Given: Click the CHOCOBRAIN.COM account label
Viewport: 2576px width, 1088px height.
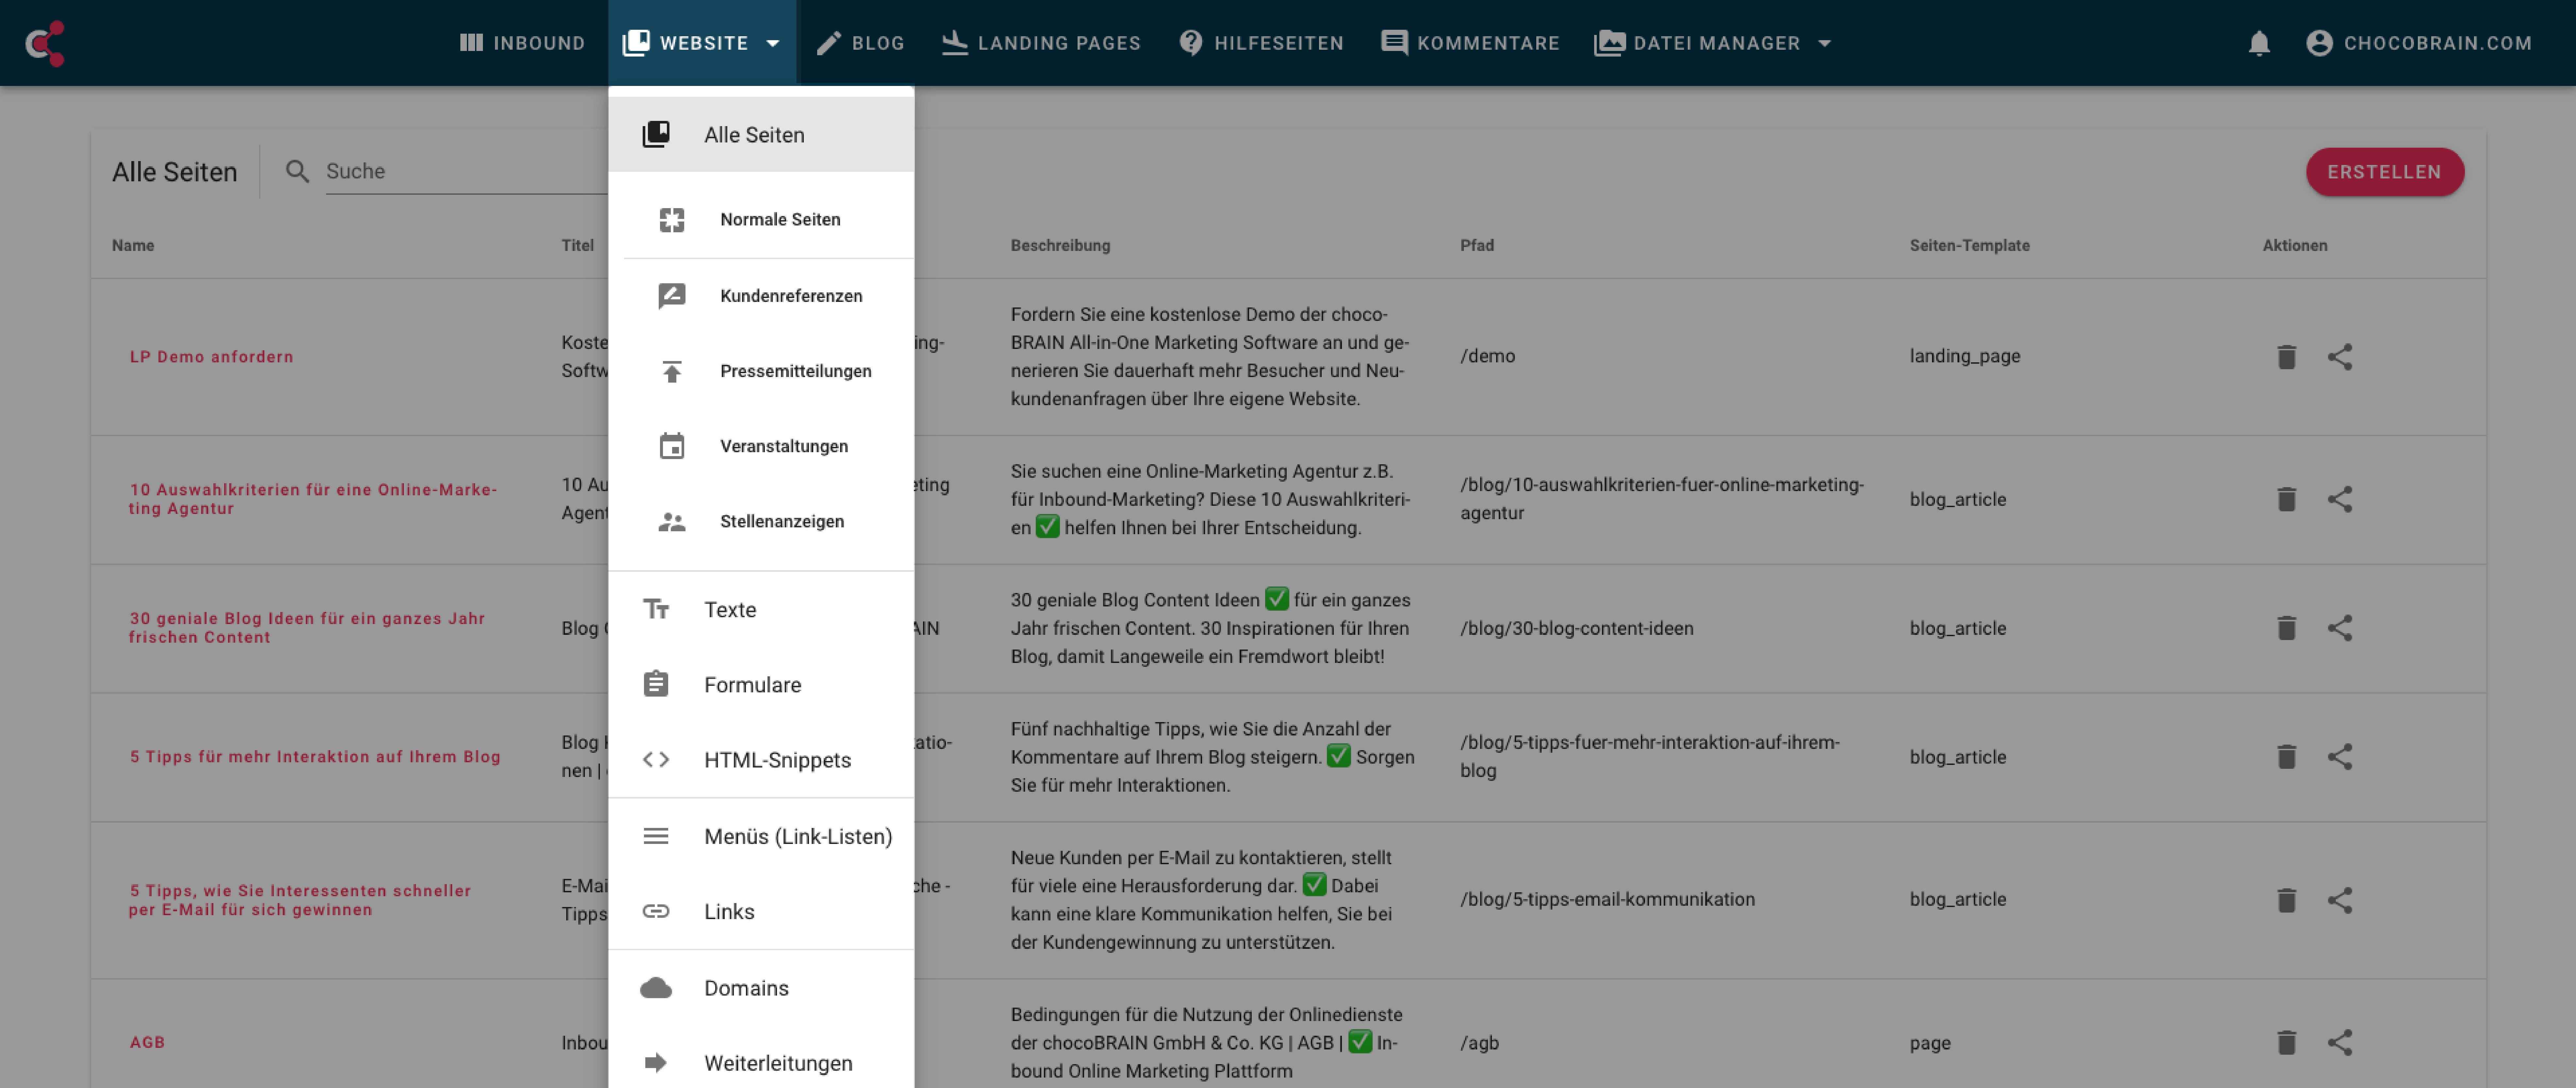Looking at the screenshot, I should [2438, 43].
